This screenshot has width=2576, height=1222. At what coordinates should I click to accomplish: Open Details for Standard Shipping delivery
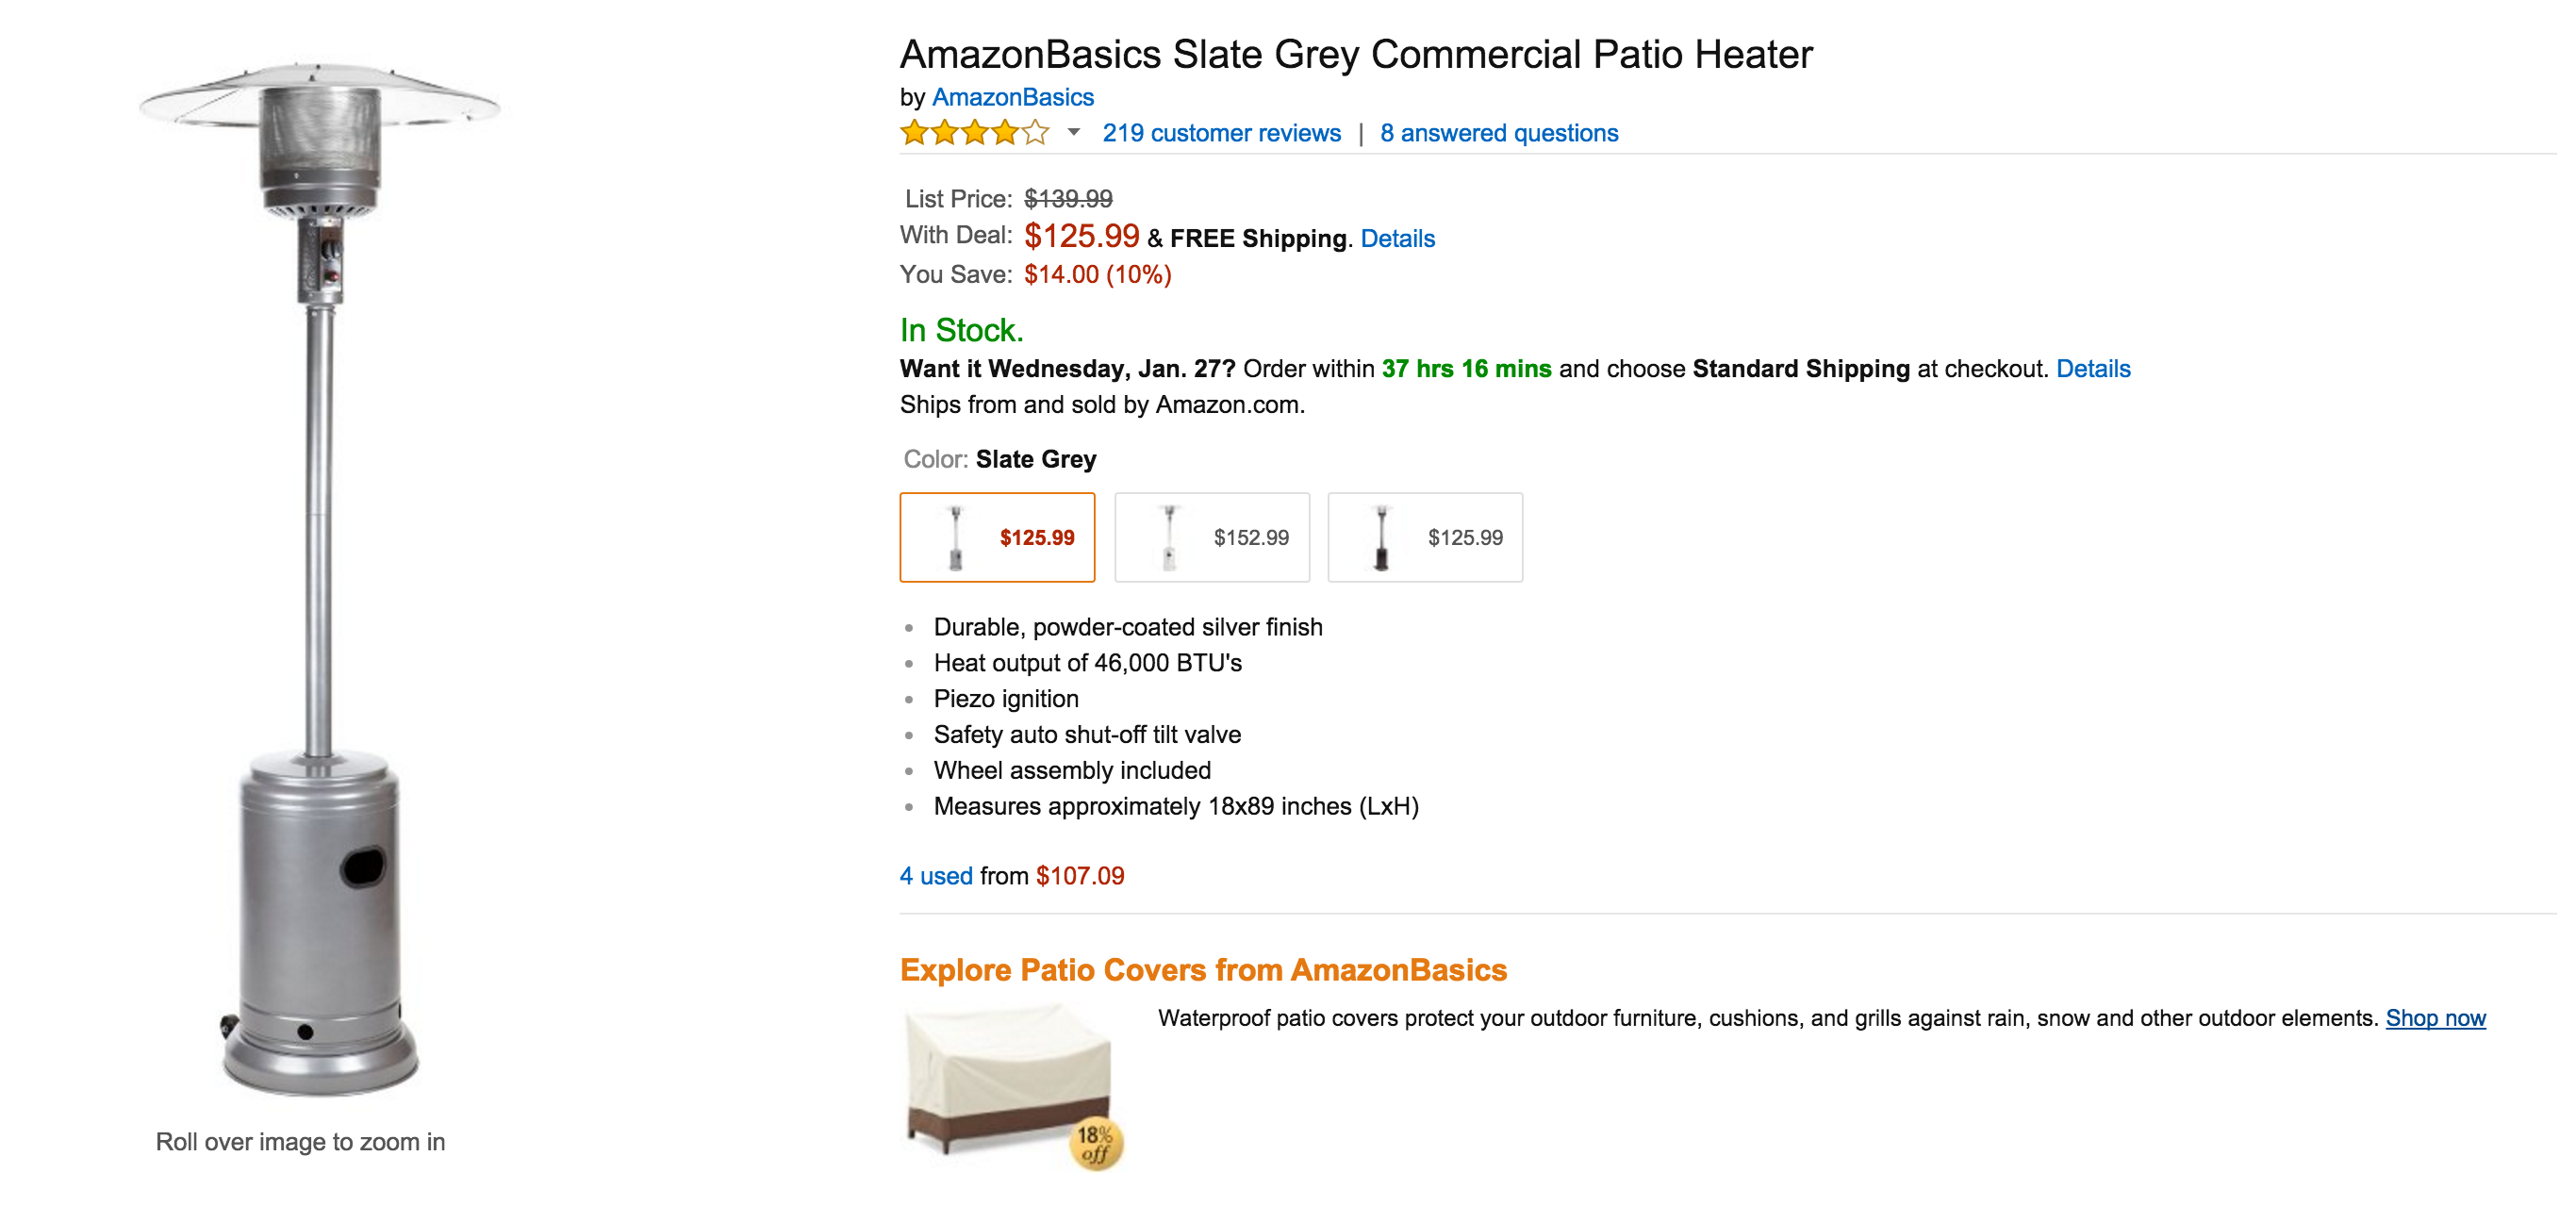pos(2092,368)
